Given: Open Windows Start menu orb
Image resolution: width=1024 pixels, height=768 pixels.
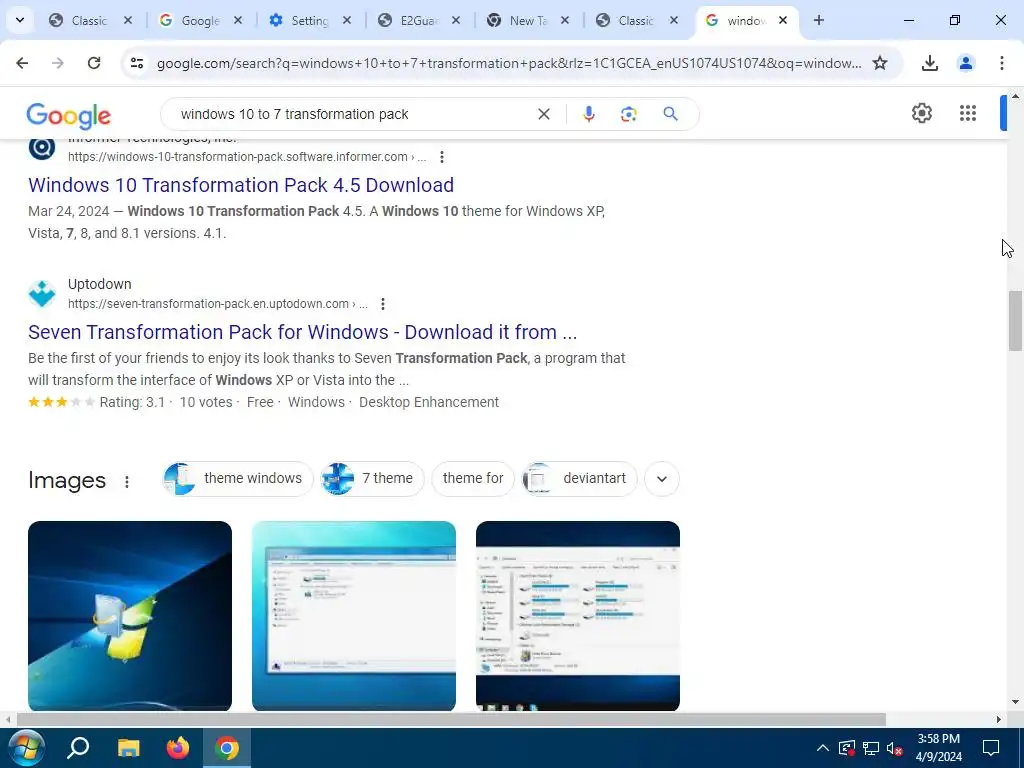Looking at the screenshot, I should [x=25, y=748].
